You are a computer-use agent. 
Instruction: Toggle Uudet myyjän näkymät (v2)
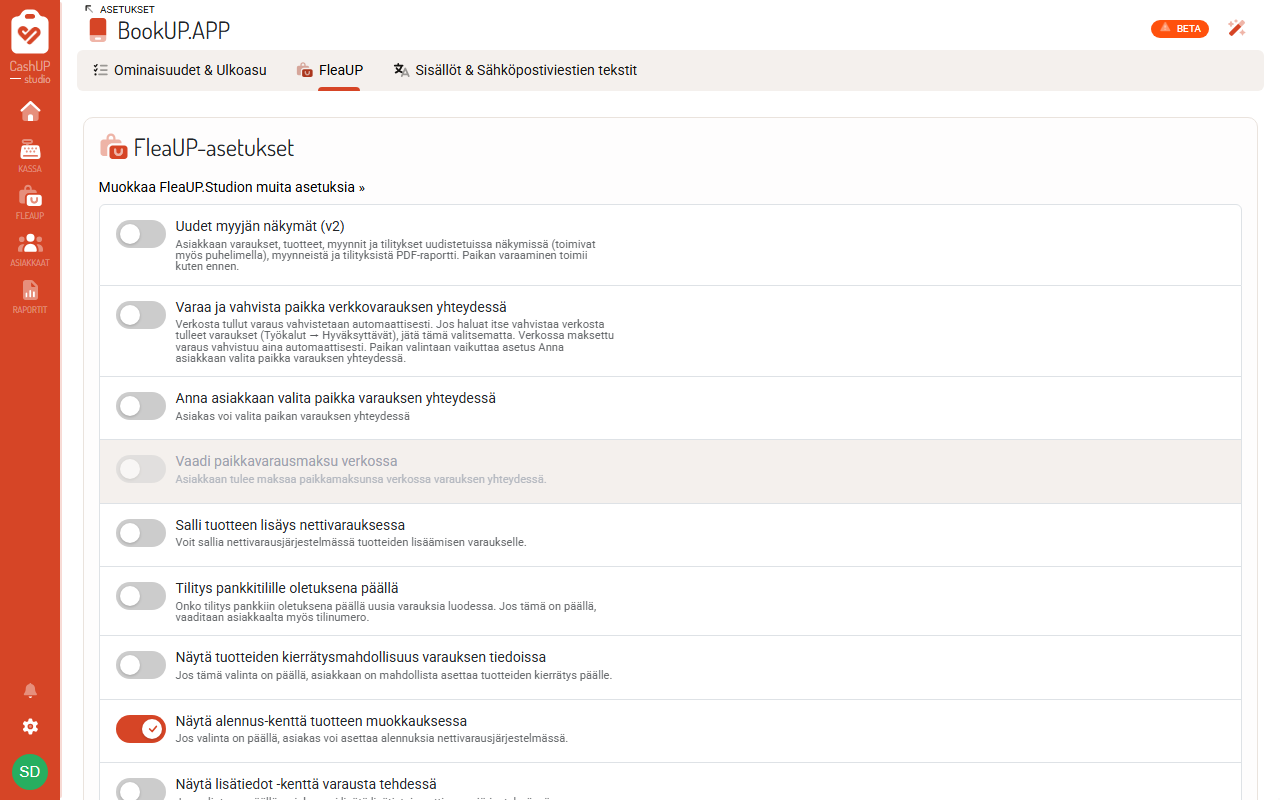(x=141, y=234)
